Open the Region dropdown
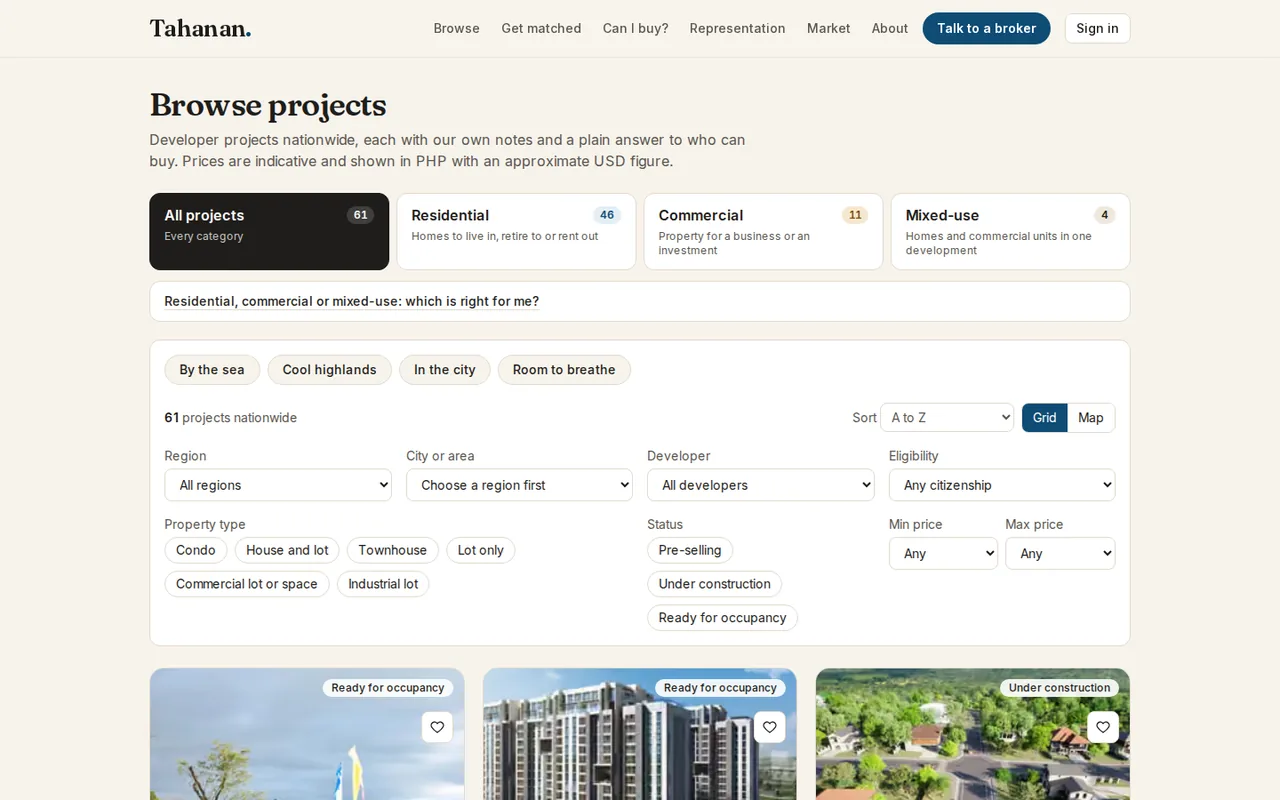 click(278, 485)
